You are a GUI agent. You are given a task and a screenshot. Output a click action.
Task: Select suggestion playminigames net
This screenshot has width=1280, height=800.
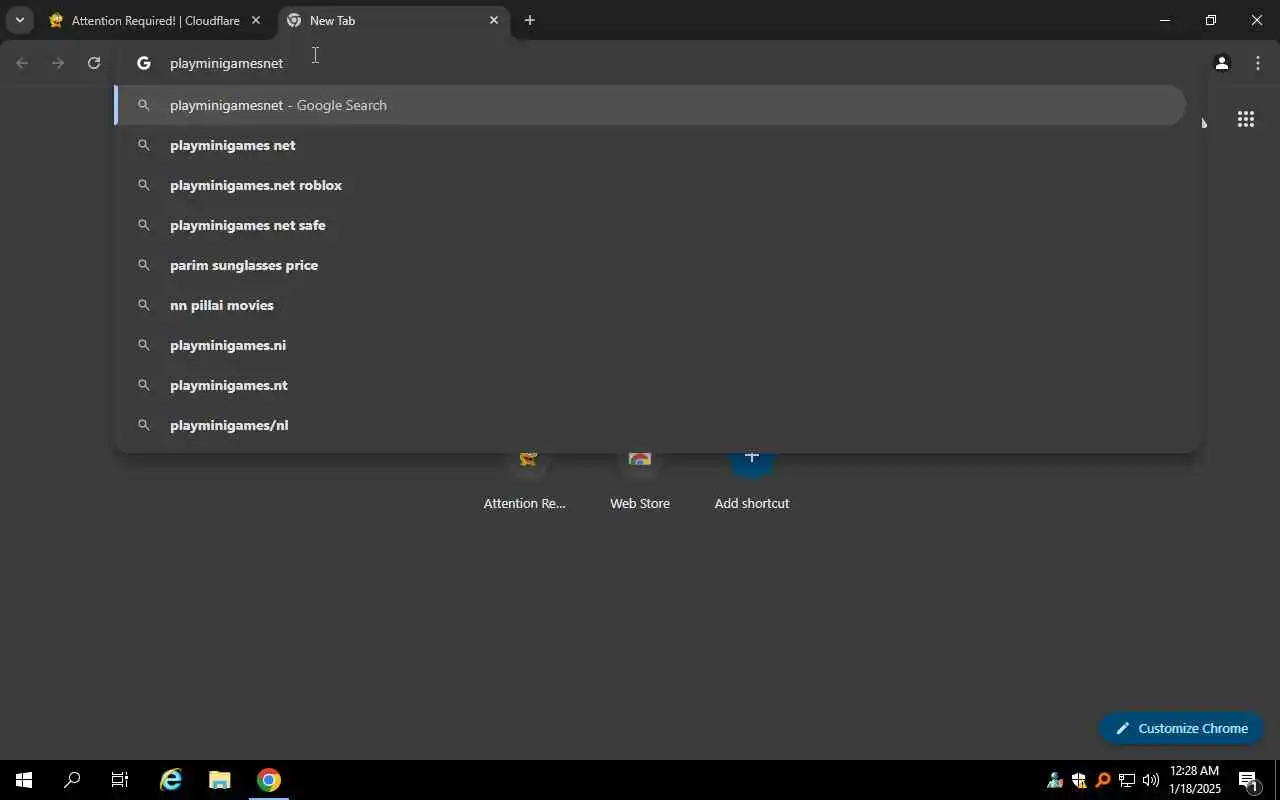tap(651, 145)
